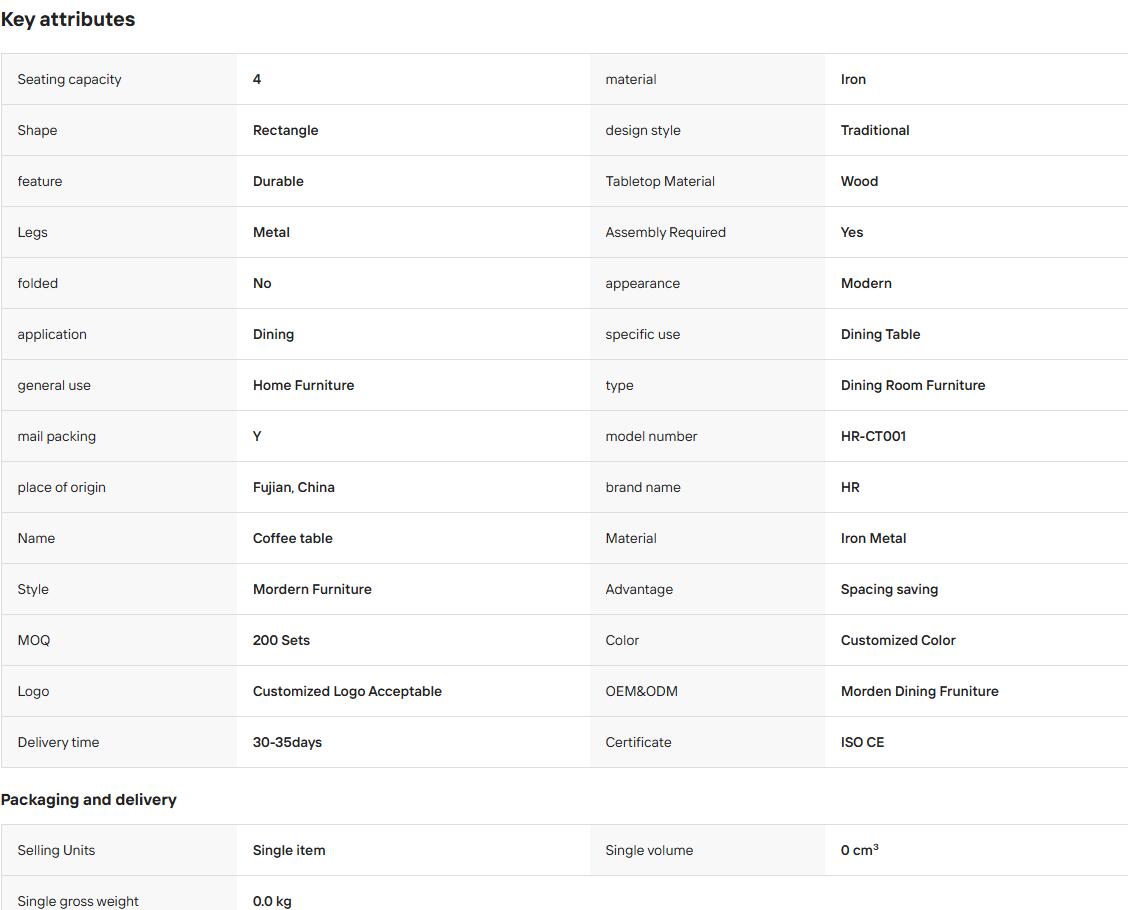Click the Packaging and delivery heading

click(88, 800)
